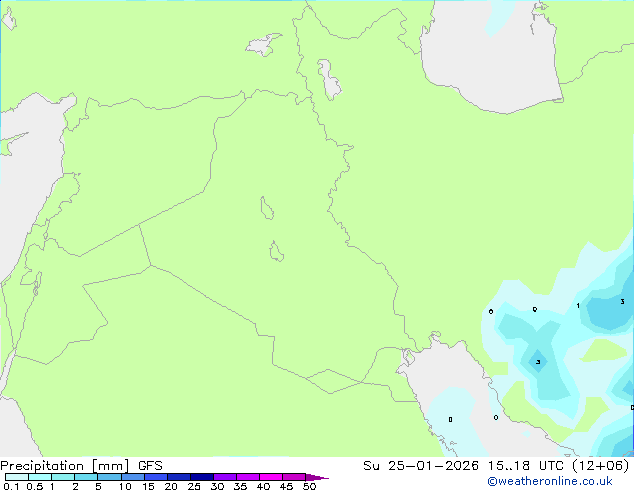Image resolution: width=634 pixels, height=490 pixels.
Task: Click legend scale value '0.1'
Action: point(11,486)
